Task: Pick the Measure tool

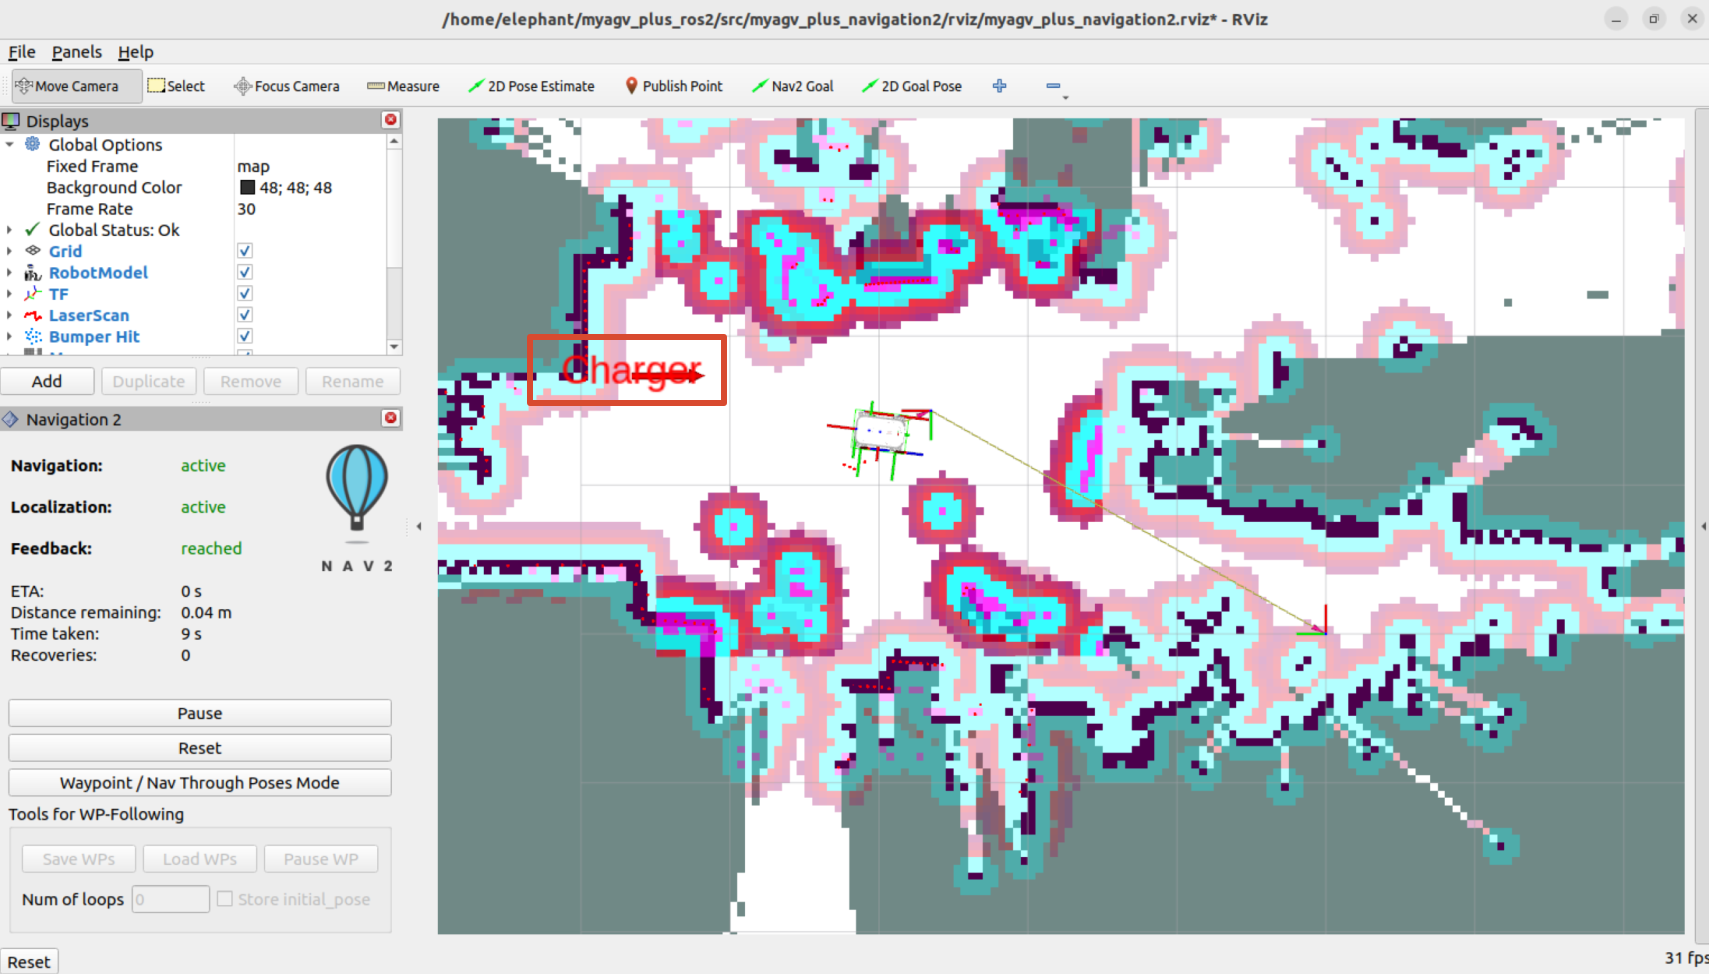Action: coord(403,86)
